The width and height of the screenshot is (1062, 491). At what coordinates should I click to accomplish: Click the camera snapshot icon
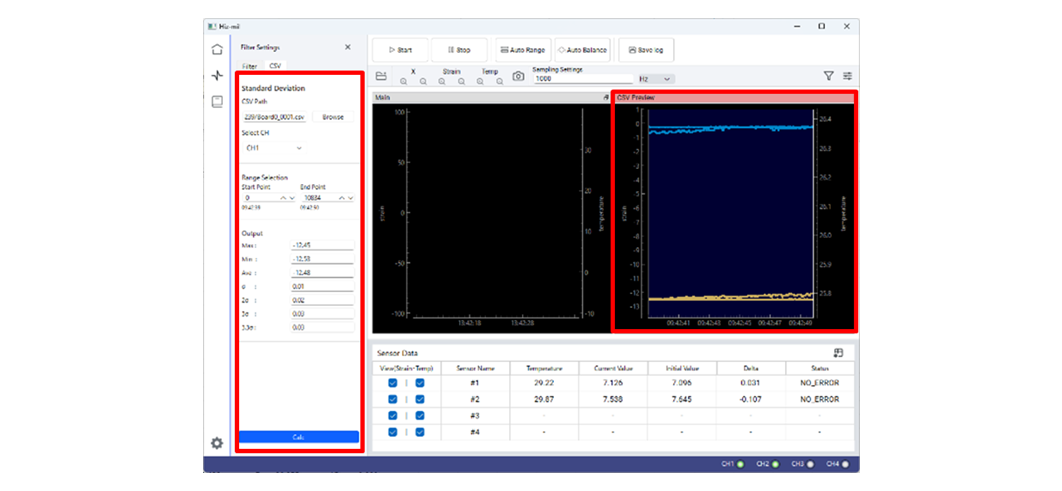[518, 76]
